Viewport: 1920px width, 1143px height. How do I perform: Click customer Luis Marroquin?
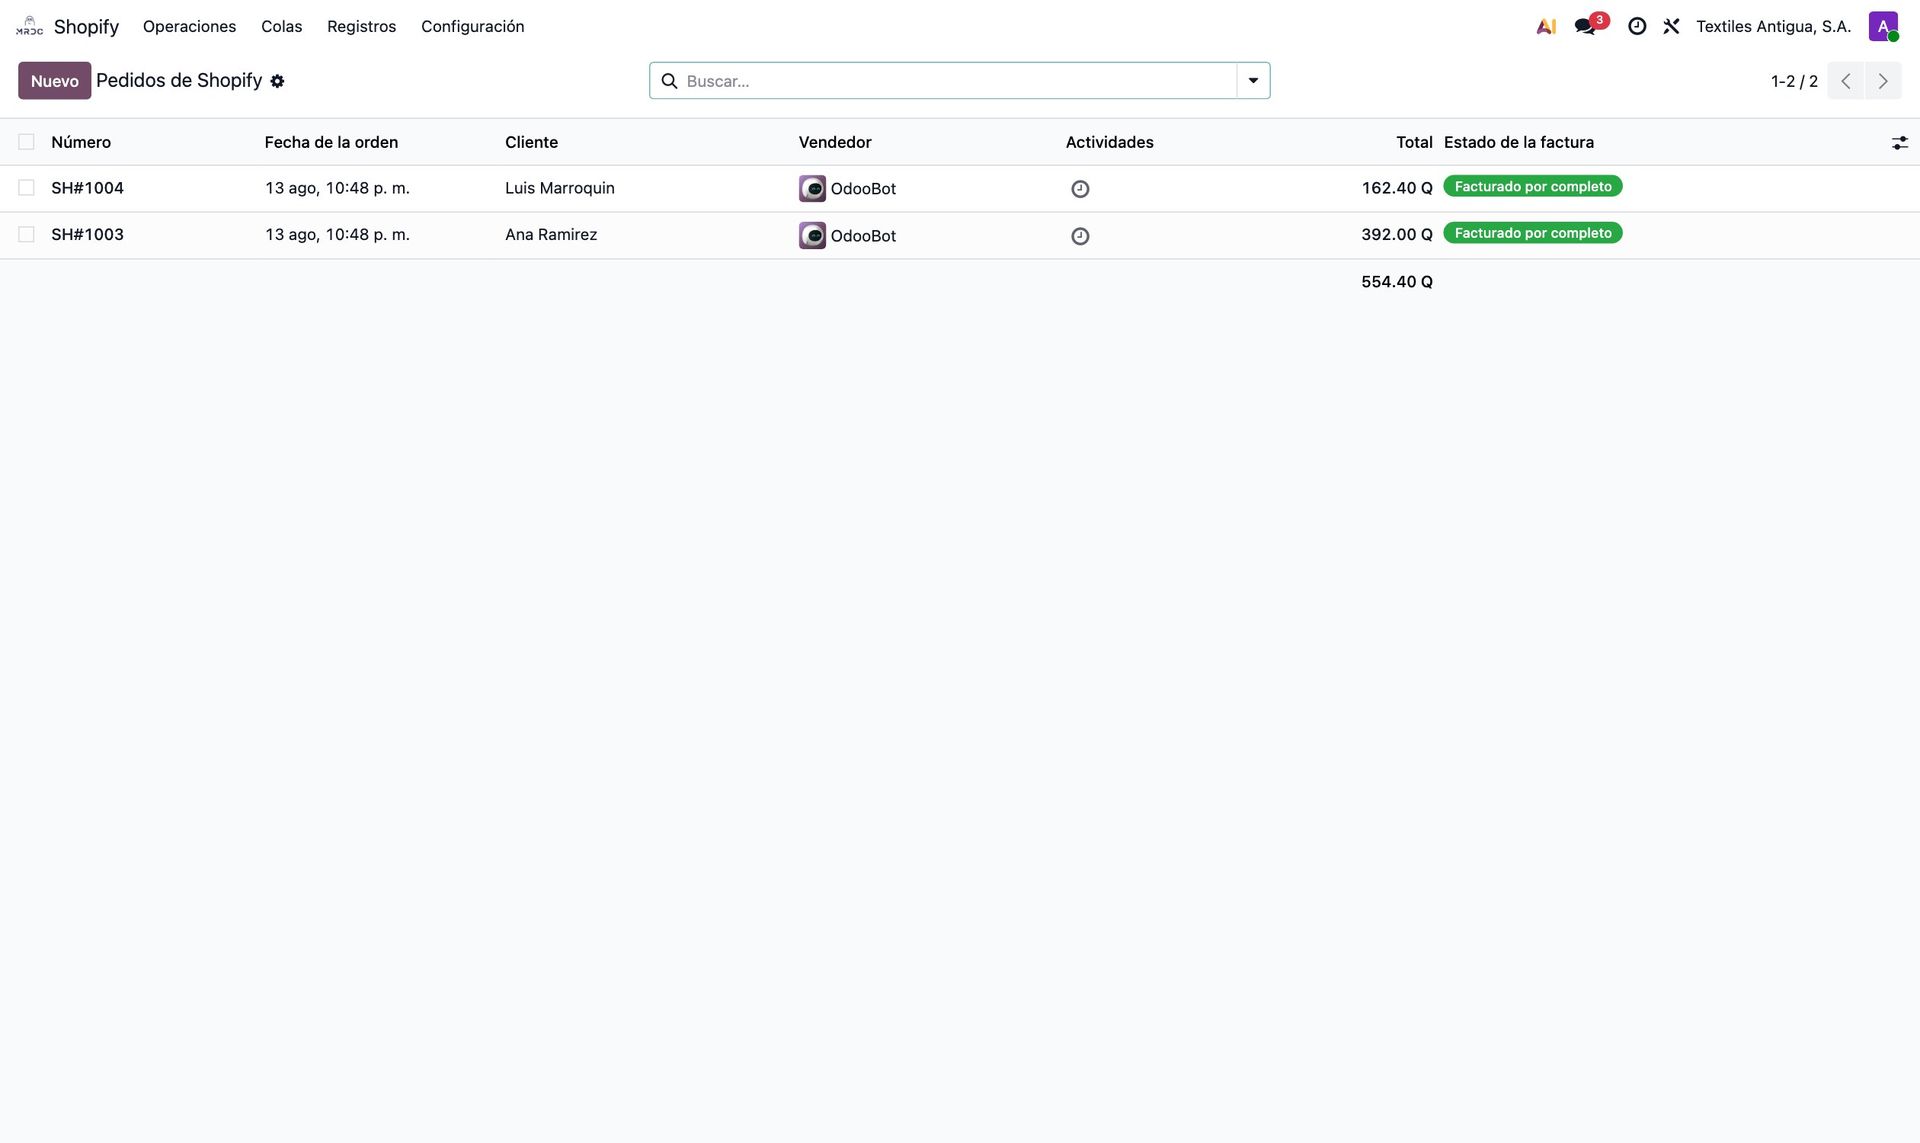[559, 188]
